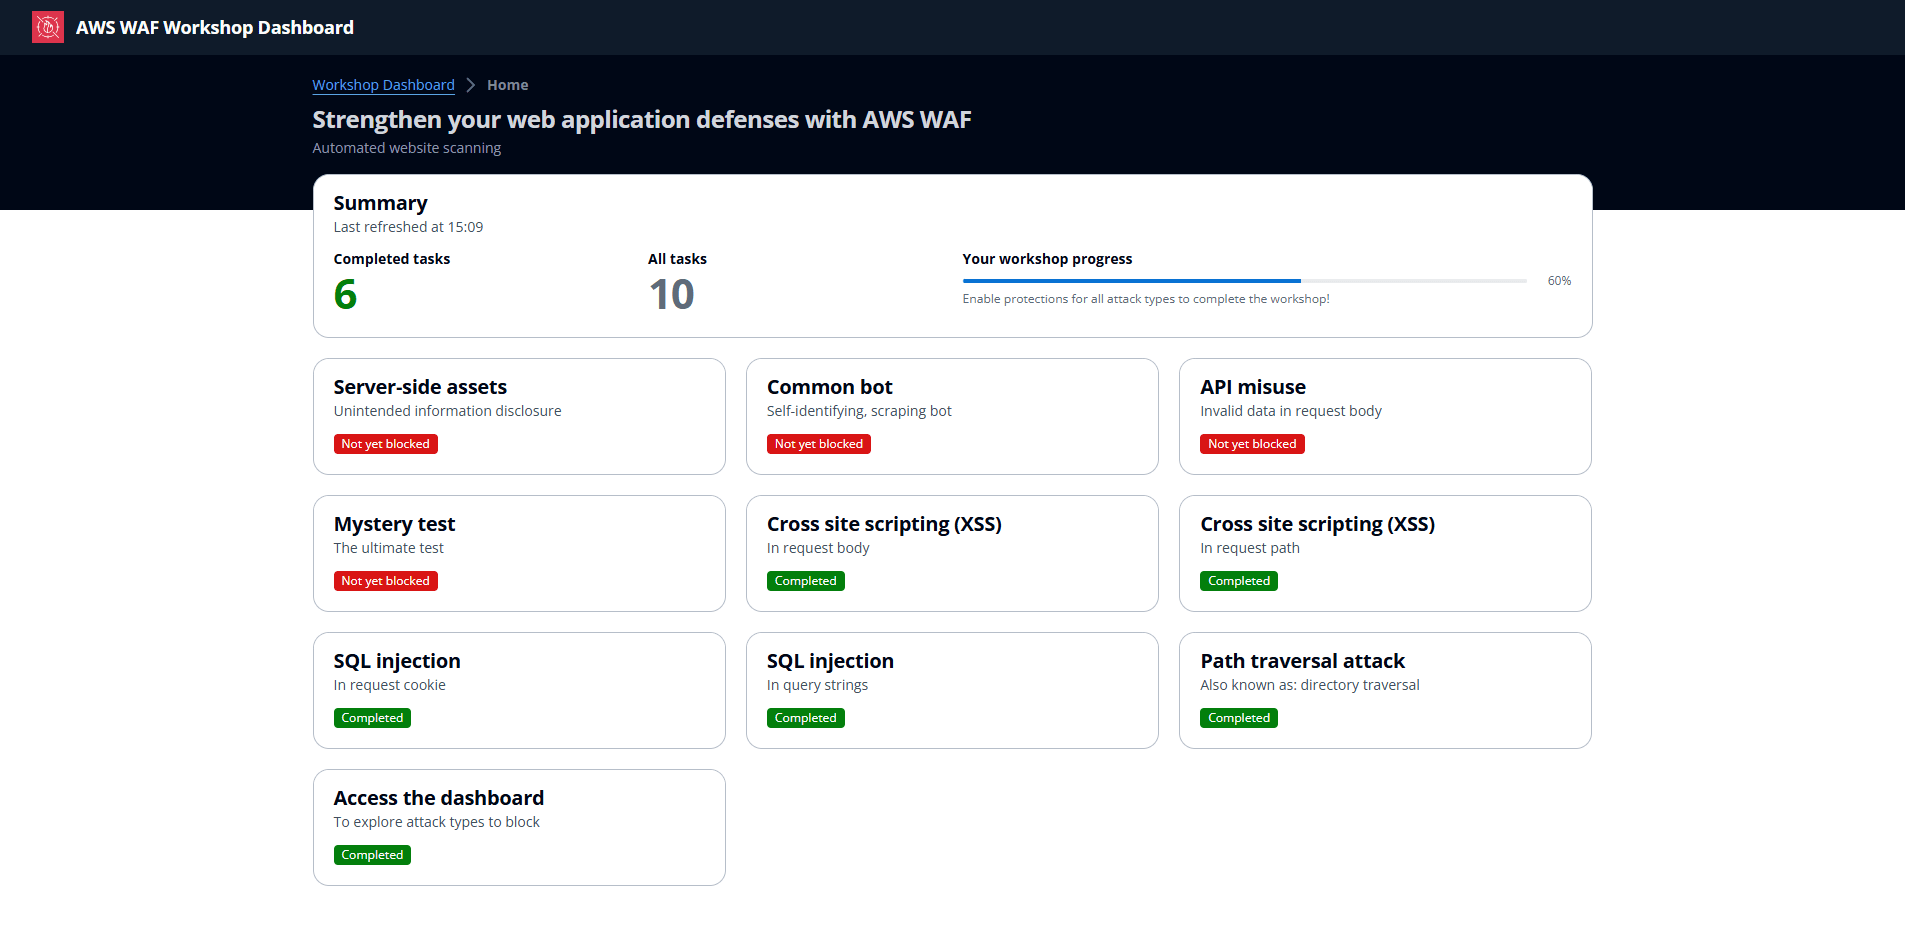Open the Workshop Dashboard breadcrumb link

pyautogui.click(x=383, y=85)
